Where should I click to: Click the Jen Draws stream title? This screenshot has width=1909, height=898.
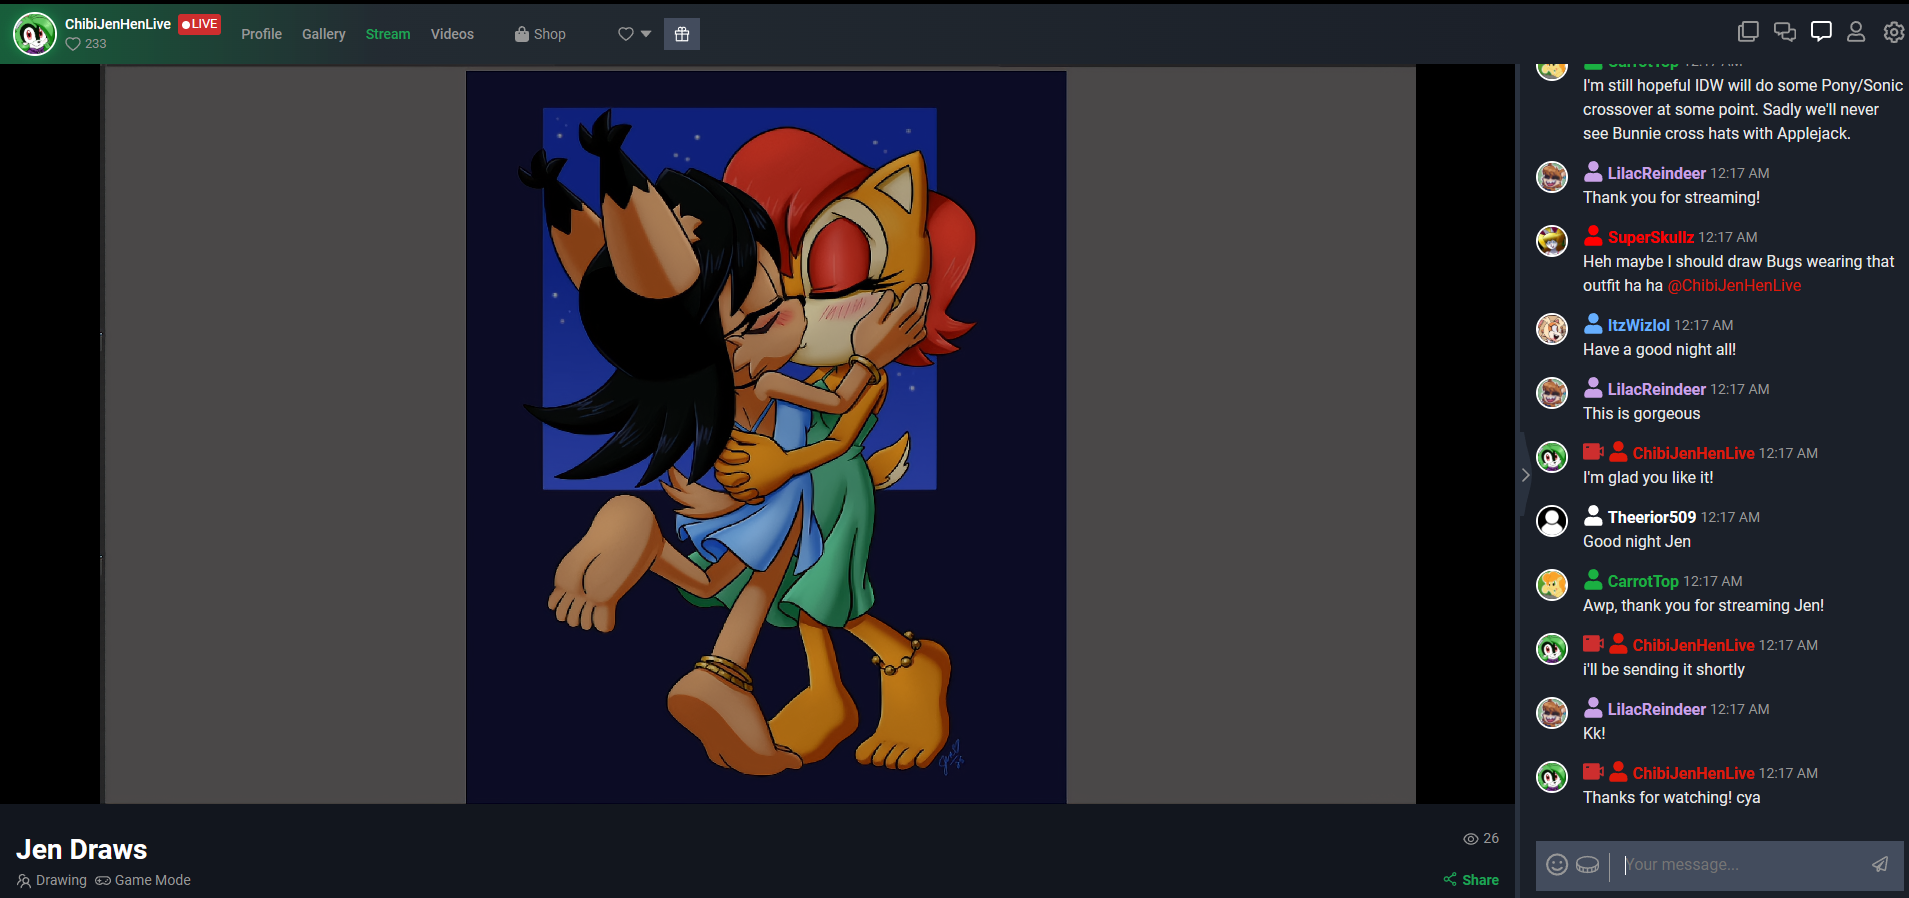click(x=82, y=850)
